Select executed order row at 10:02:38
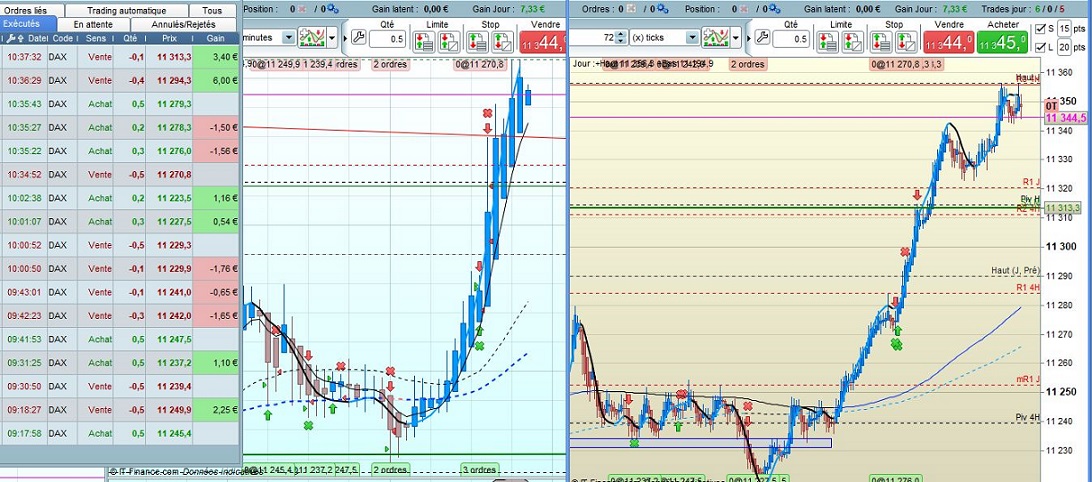1092x482 pixels. click(120, 198)
